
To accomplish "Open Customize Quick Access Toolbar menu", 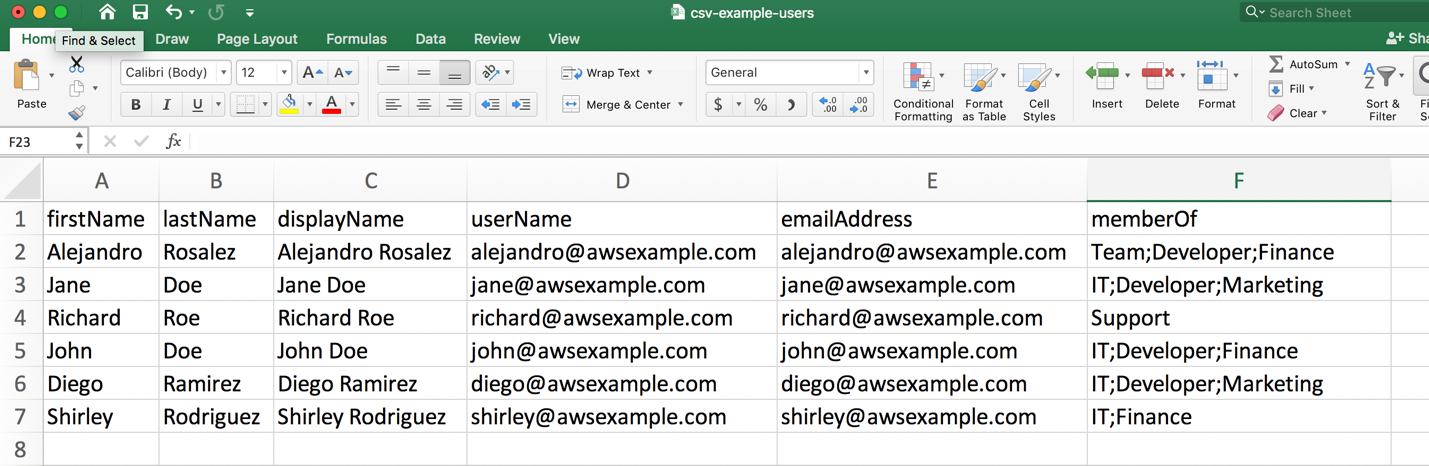I will pos(250,13).
